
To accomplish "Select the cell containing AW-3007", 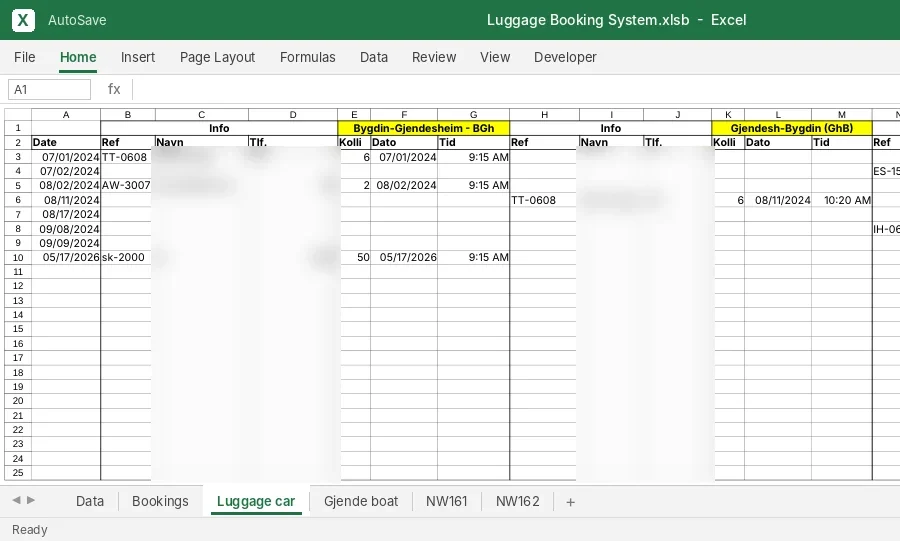I will pyautogui.click(x=128, y=185).
